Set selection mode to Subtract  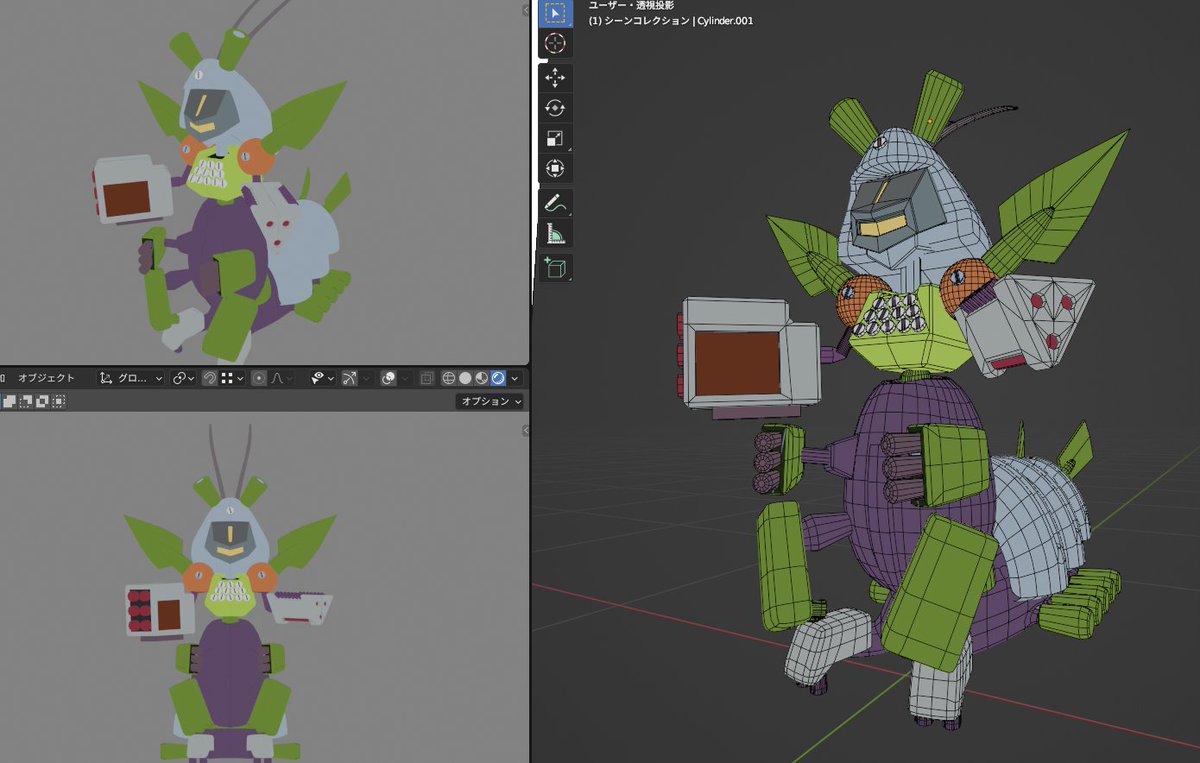[25, 401]
